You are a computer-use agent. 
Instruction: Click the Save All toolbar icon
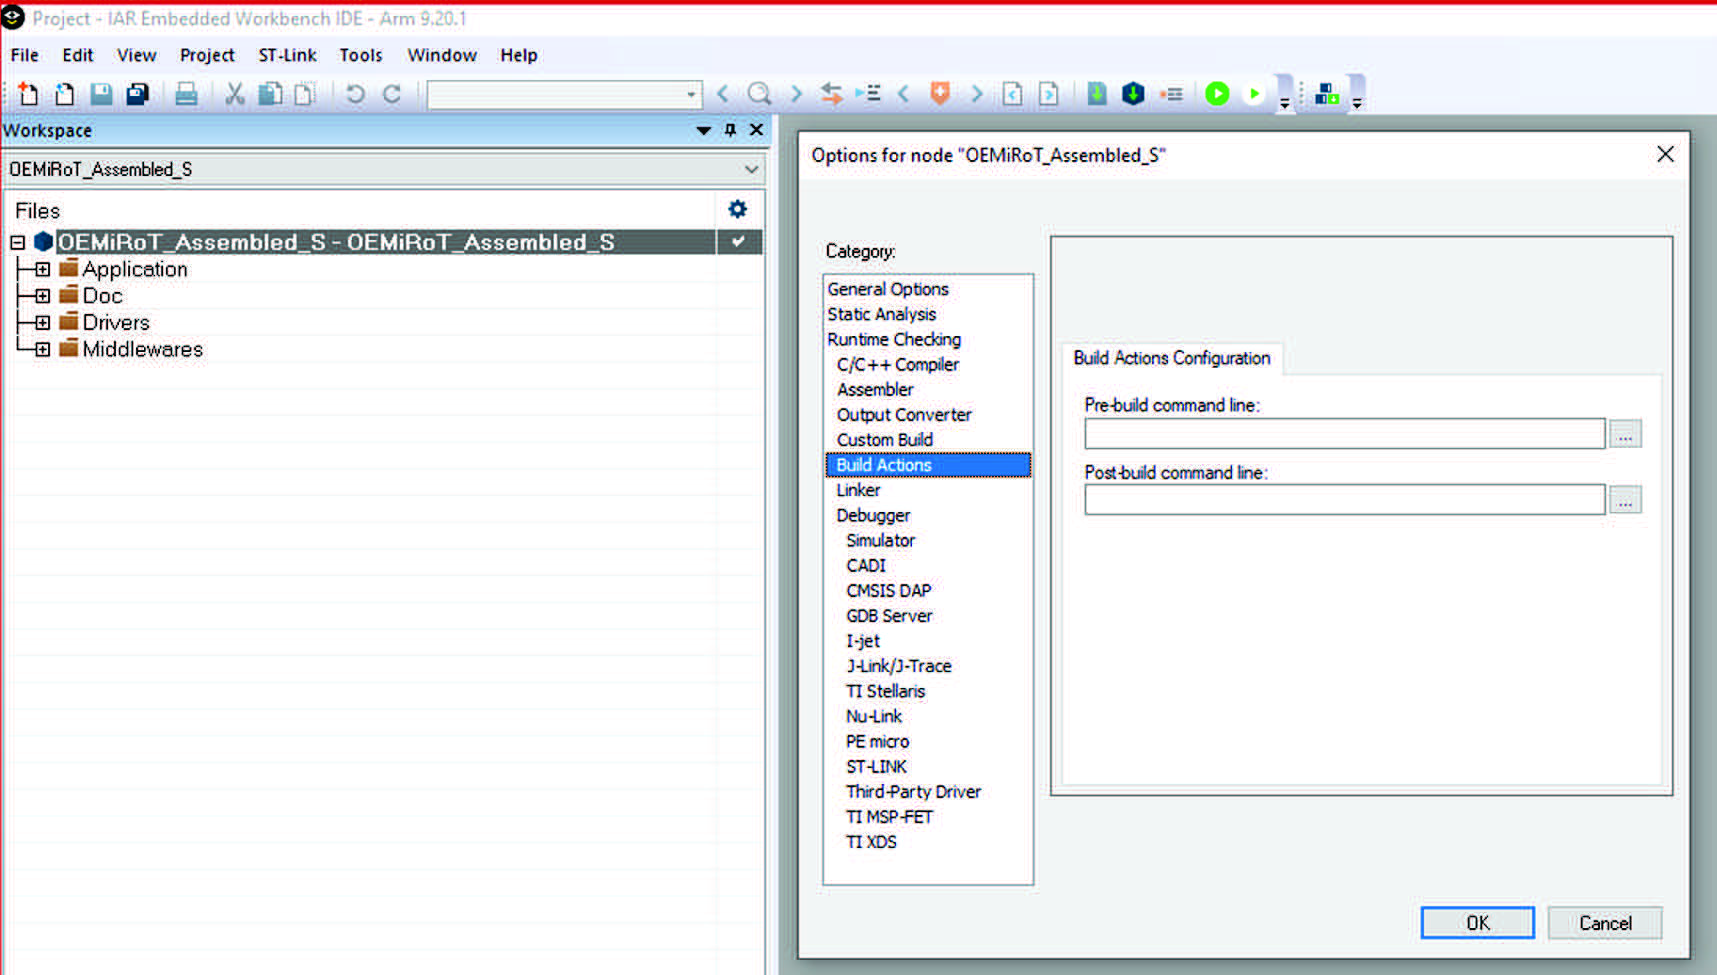[137, 94]
